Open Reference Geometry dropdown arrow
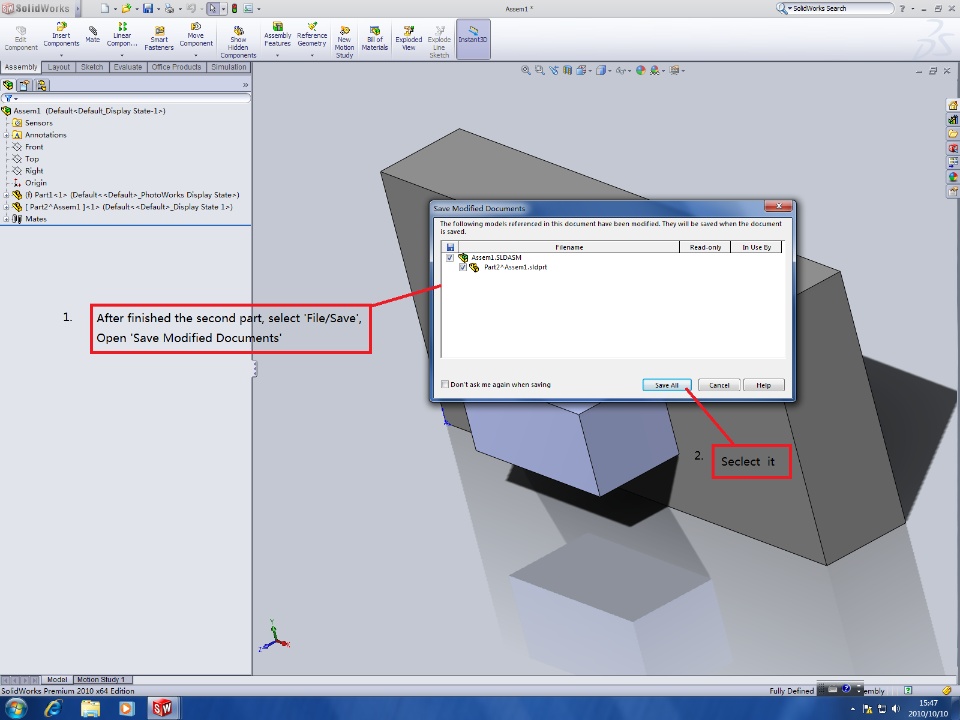The width and height of the screenshot is (960, 720). pyautogui.click(x=312, y=55)
